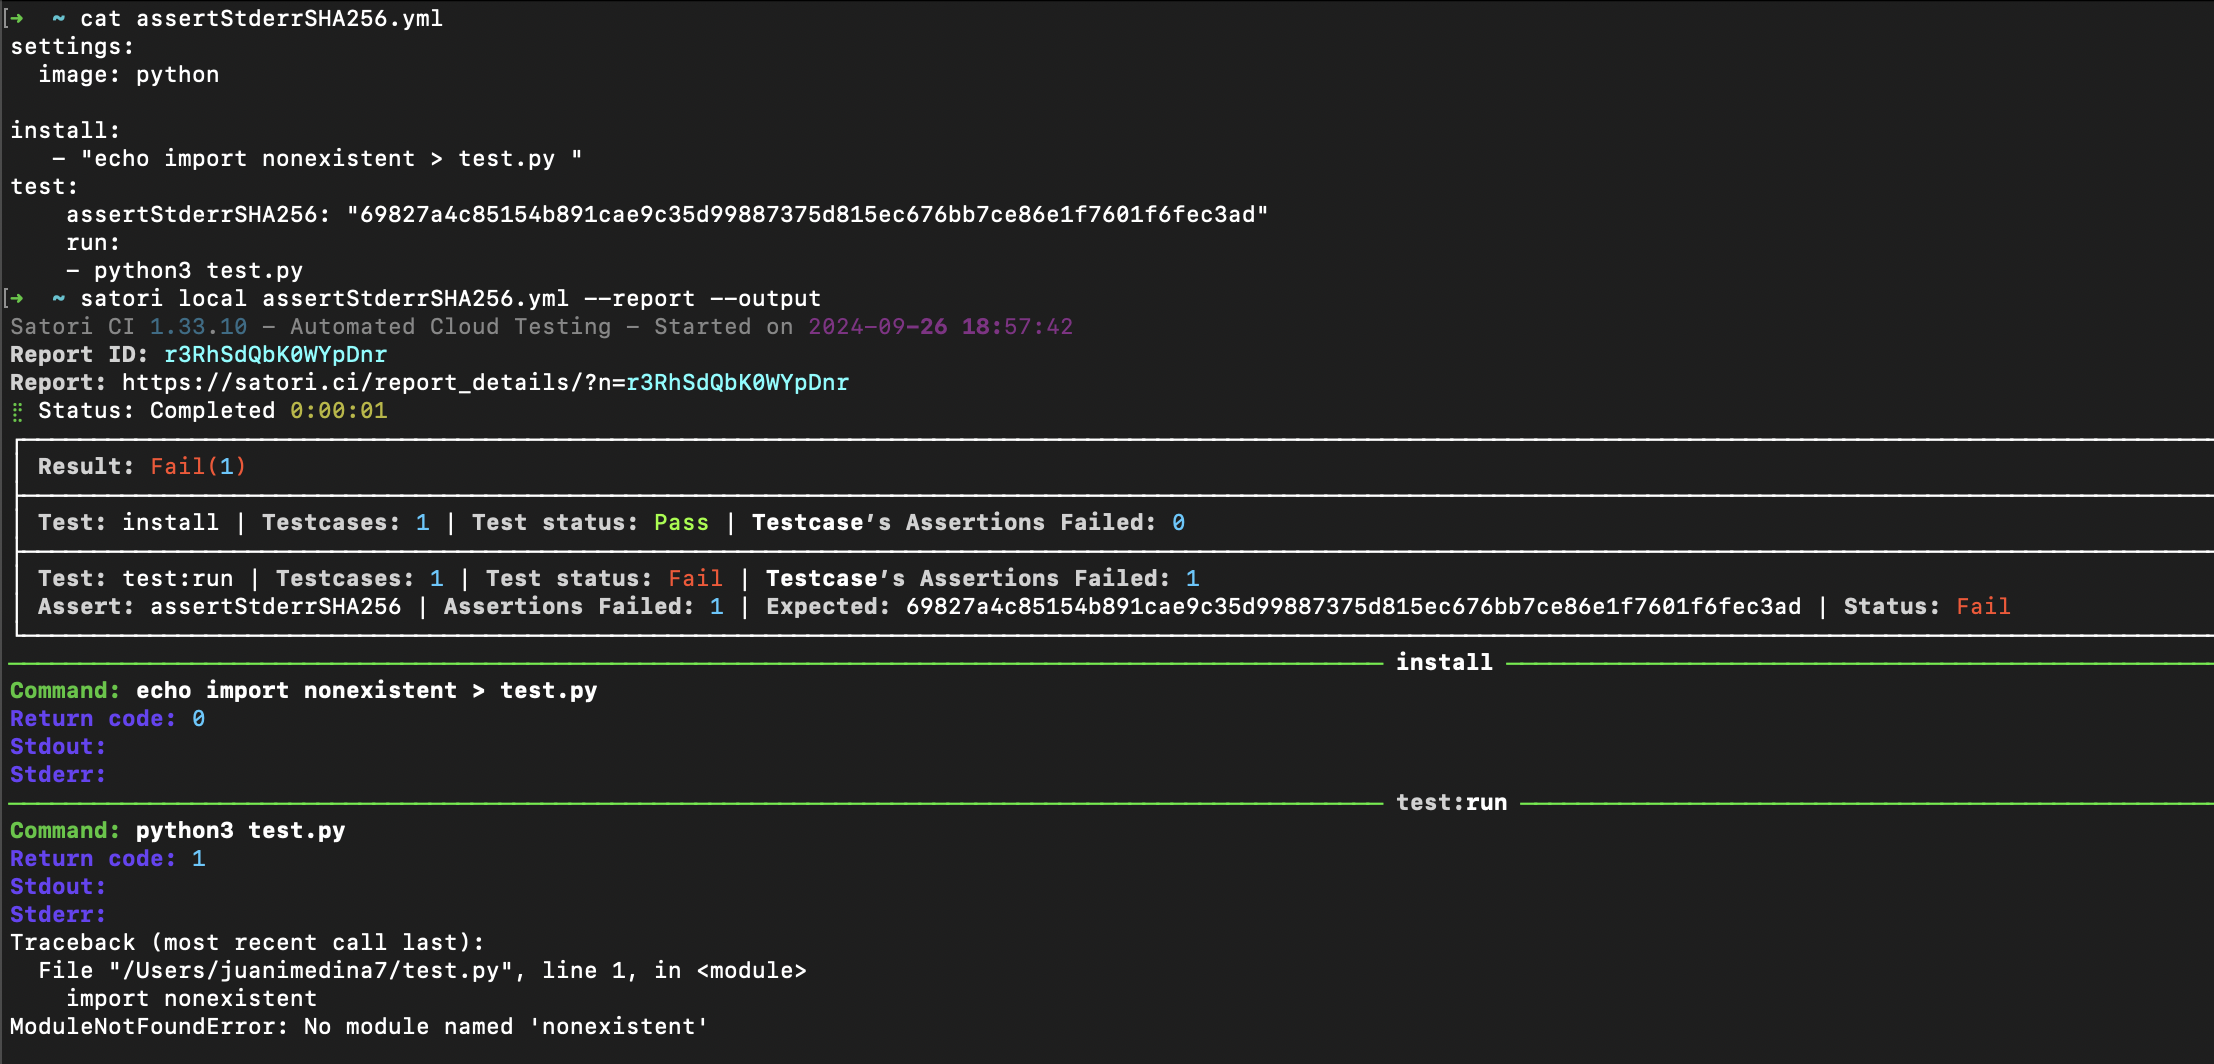The height and width of the screenshot is (1064, 2214).
Task: Click the '- python3 test.py' yml run entry
Action: [184, 271]
